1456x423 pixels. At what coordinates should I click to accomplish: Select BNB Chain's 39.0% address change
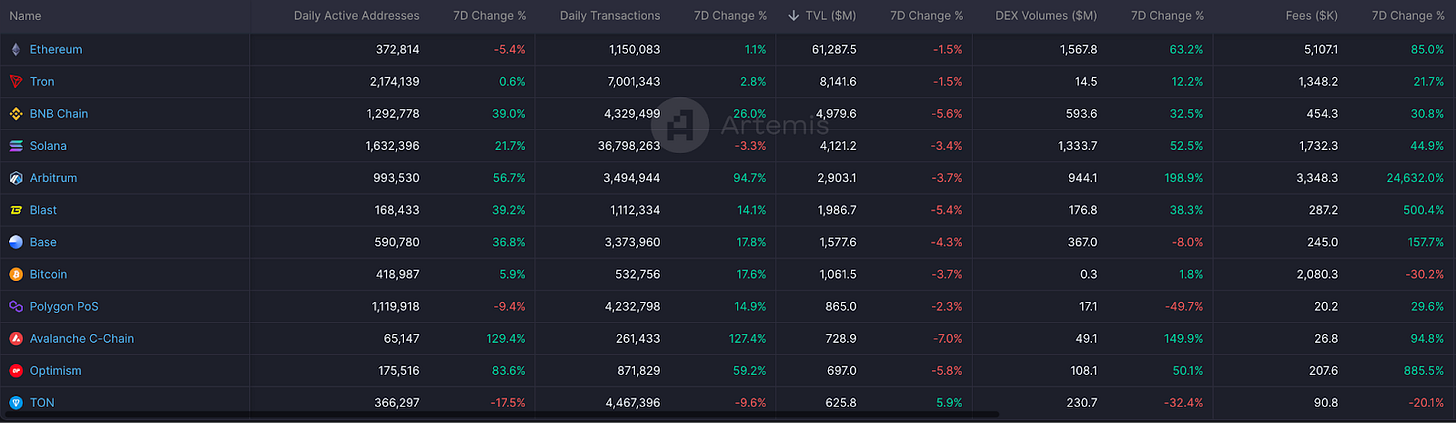click(510, 113)
